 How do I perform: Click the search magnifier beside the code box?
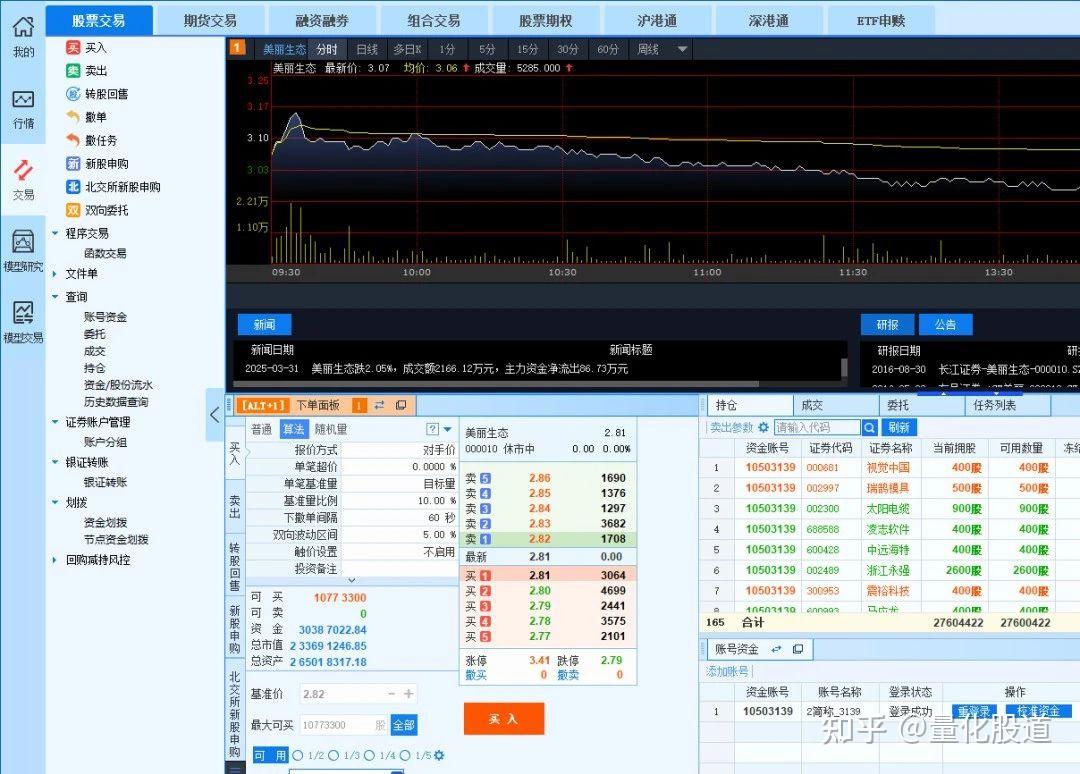(868, 427)
